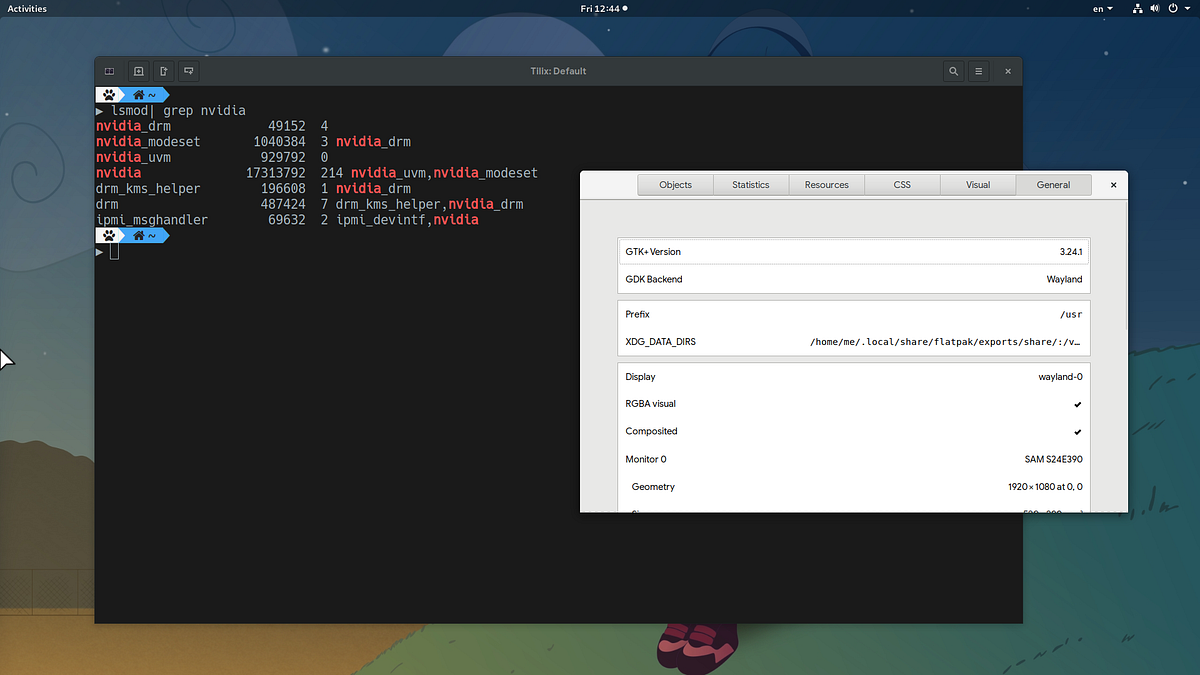Open the Tilix session sidebar
This screenshot has width=1200, height=675.
coord(109,71)
